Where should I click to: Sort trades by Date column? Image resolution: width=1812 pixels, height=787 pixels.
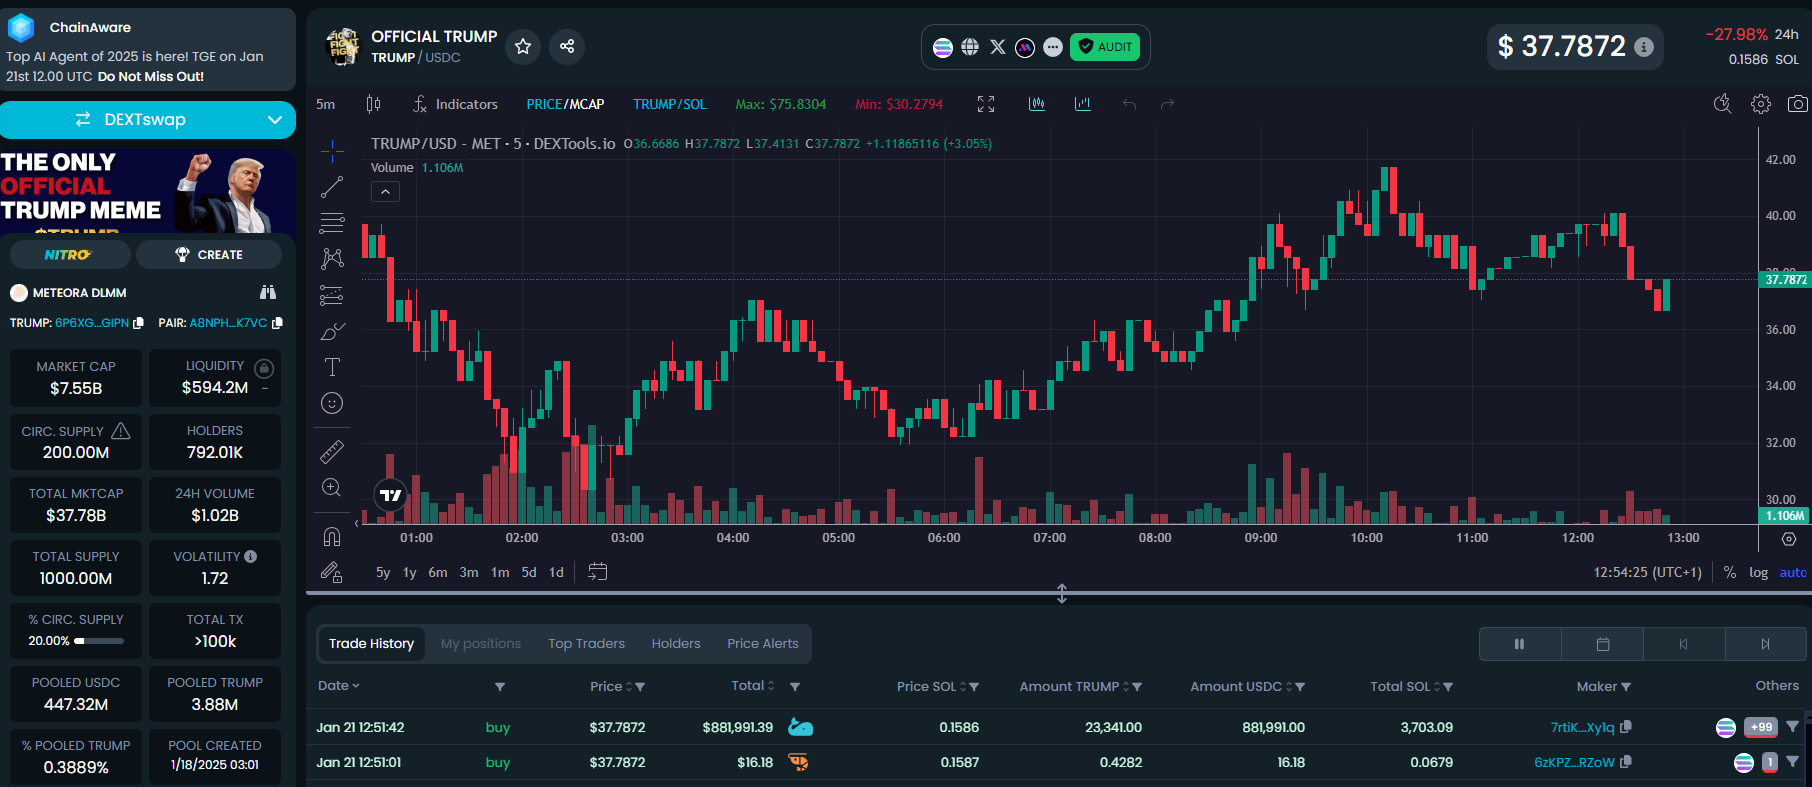tap(338, 686)
